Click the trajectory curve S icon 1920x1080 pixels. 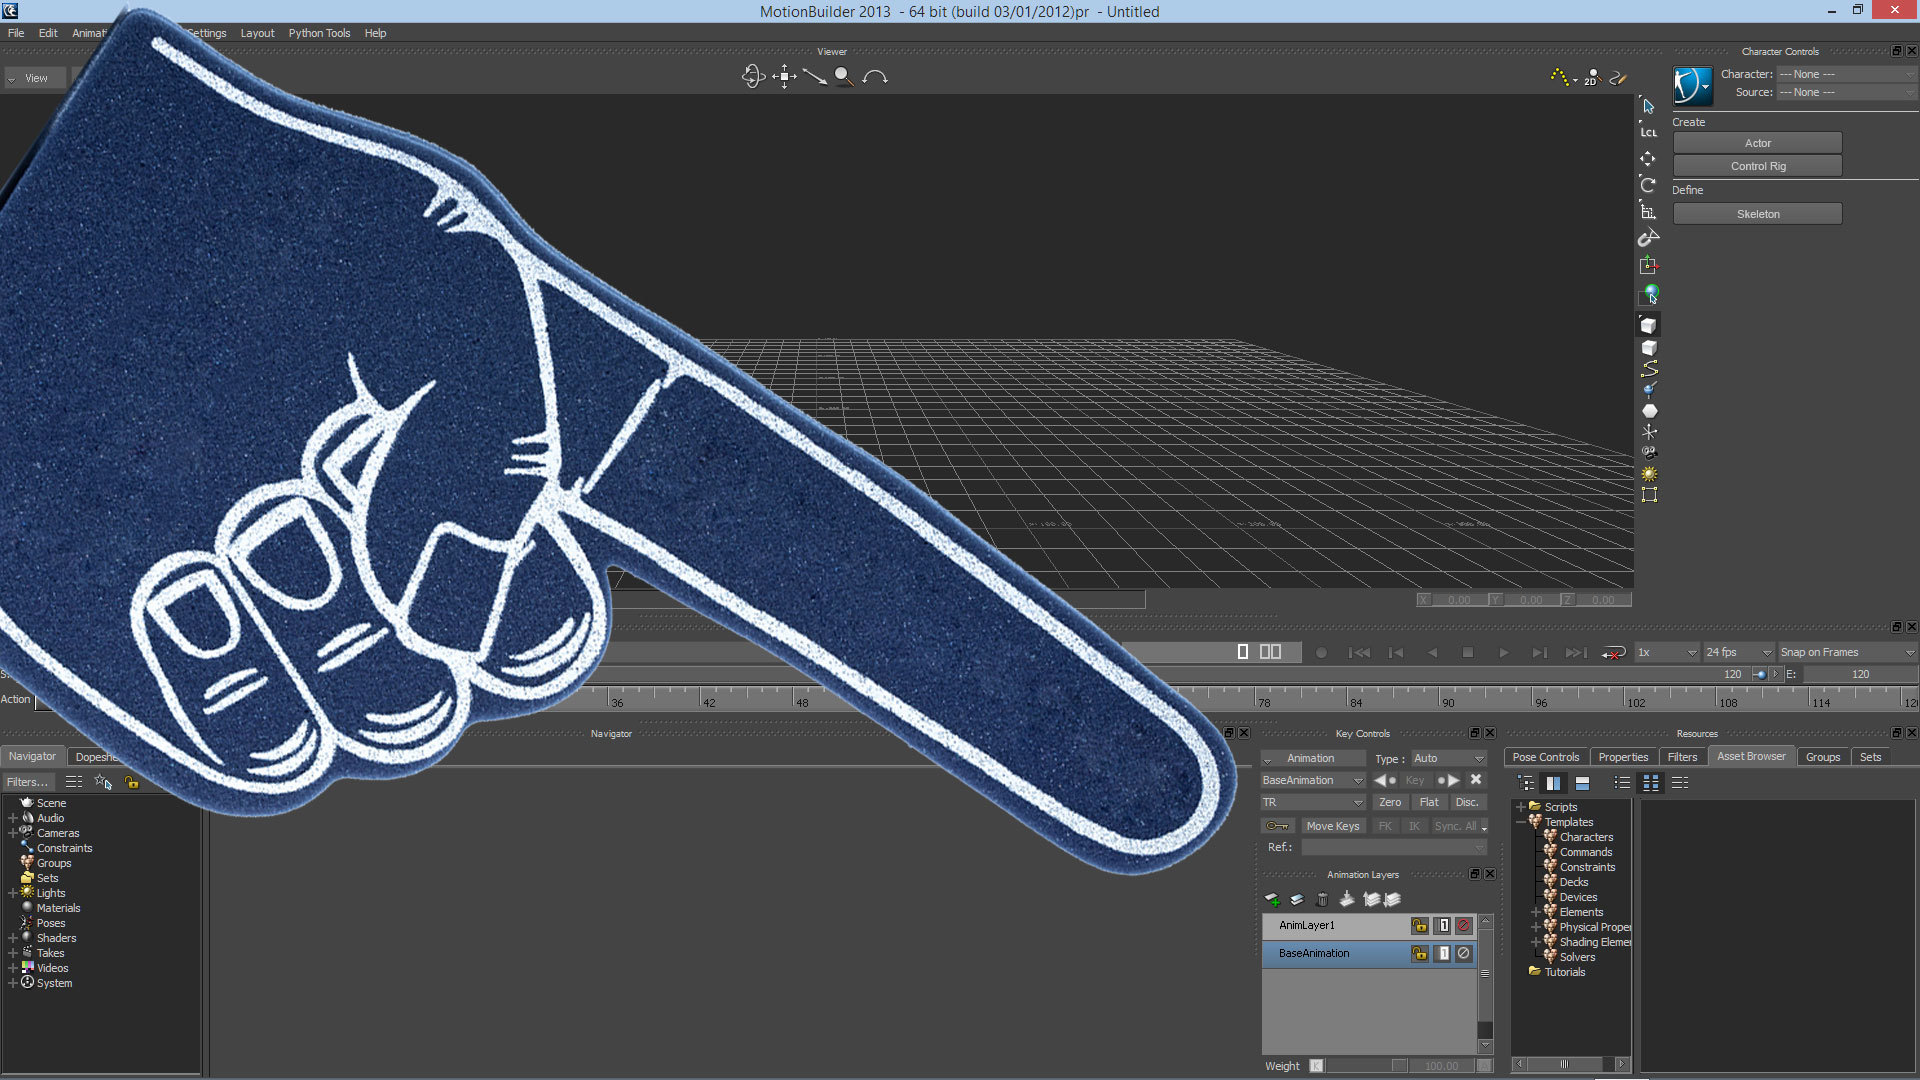[x=1649, y=369]
